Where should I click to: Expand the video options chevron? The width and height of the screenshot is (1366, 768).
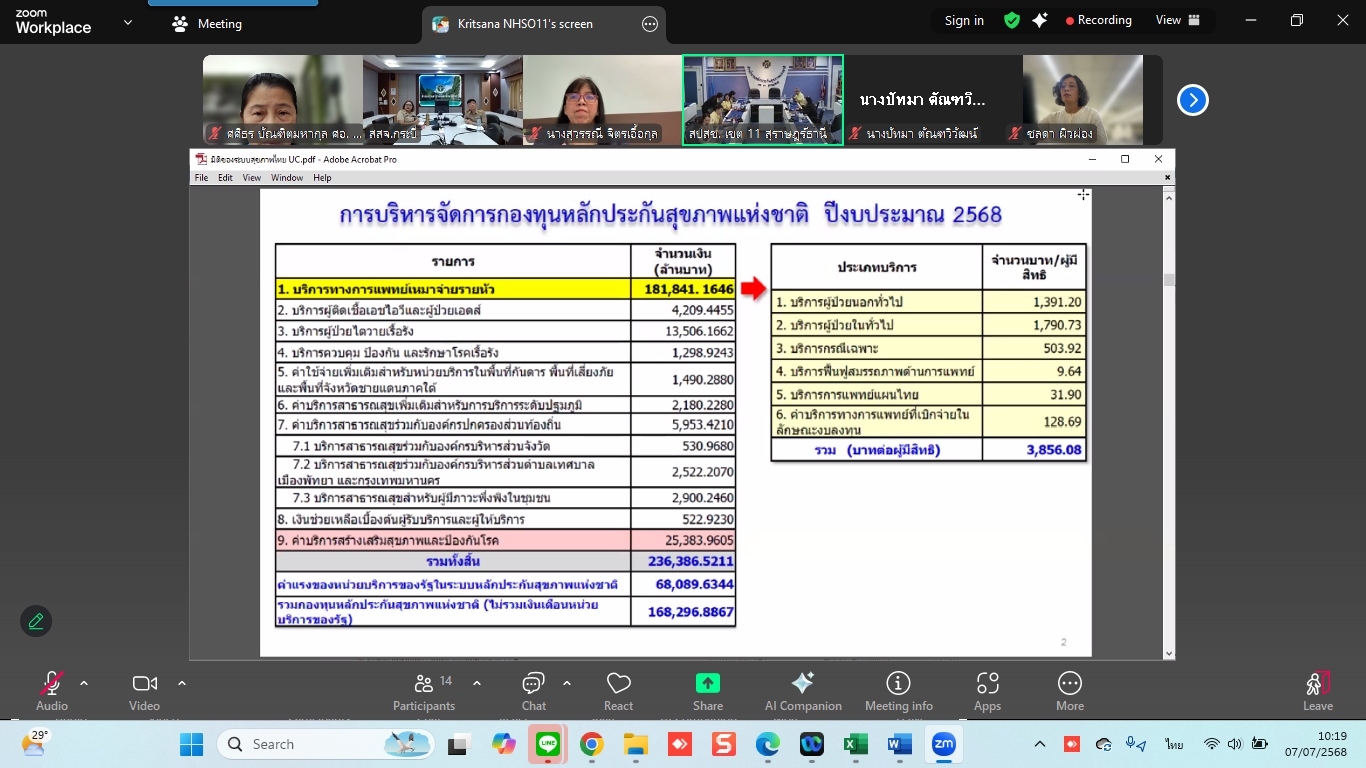tap(182, 684)
